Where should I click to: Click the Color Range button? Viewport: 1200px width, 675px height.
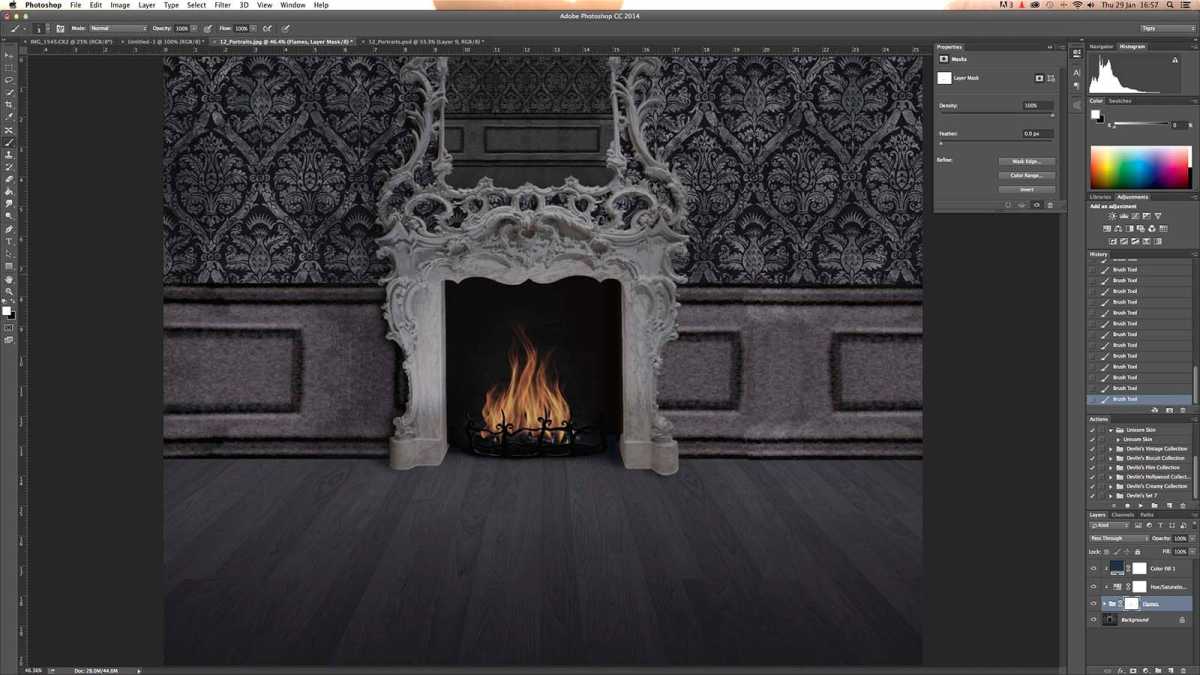(1027, 175)
